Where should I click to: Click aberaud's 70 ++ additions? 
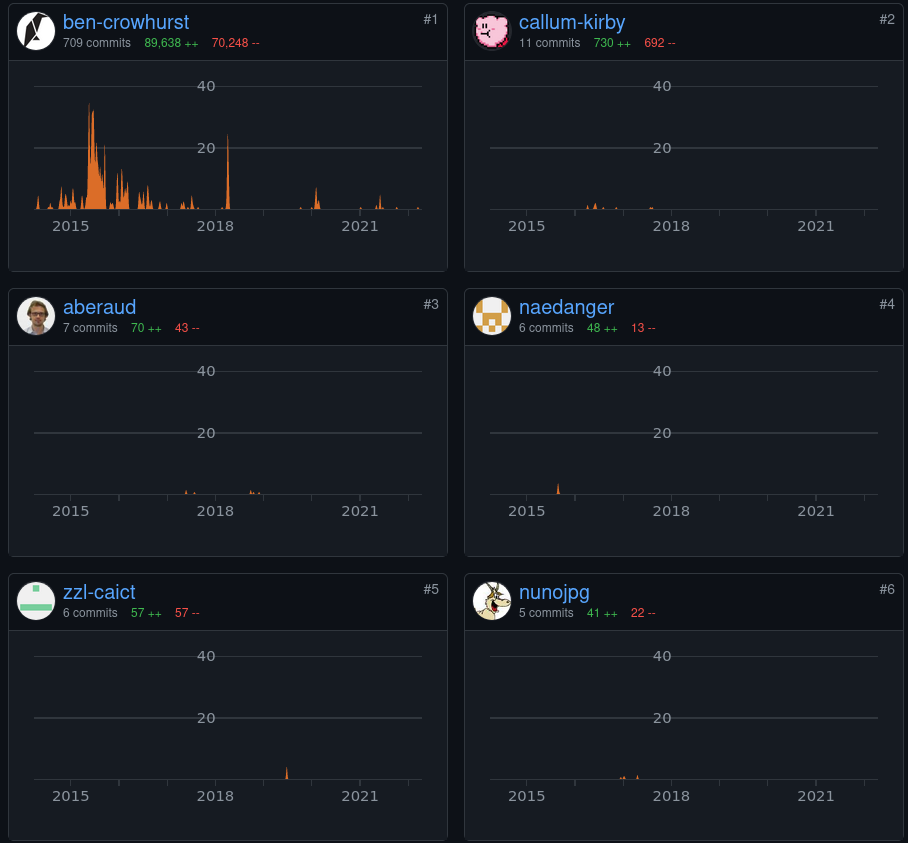pyautogui.click(x=146, y=328)
